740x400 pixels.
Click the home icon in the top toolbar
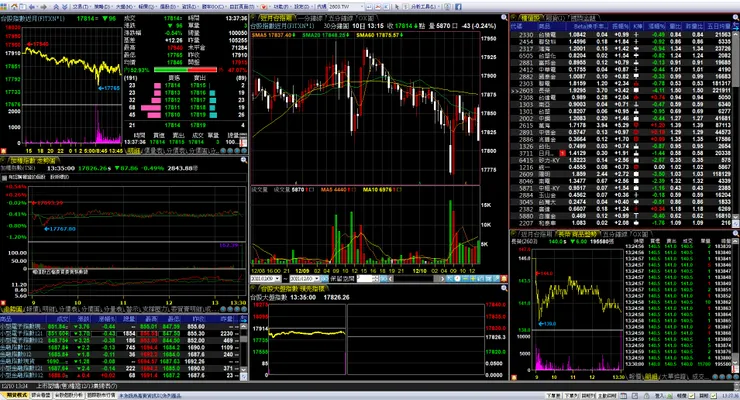tap(14, 7)
